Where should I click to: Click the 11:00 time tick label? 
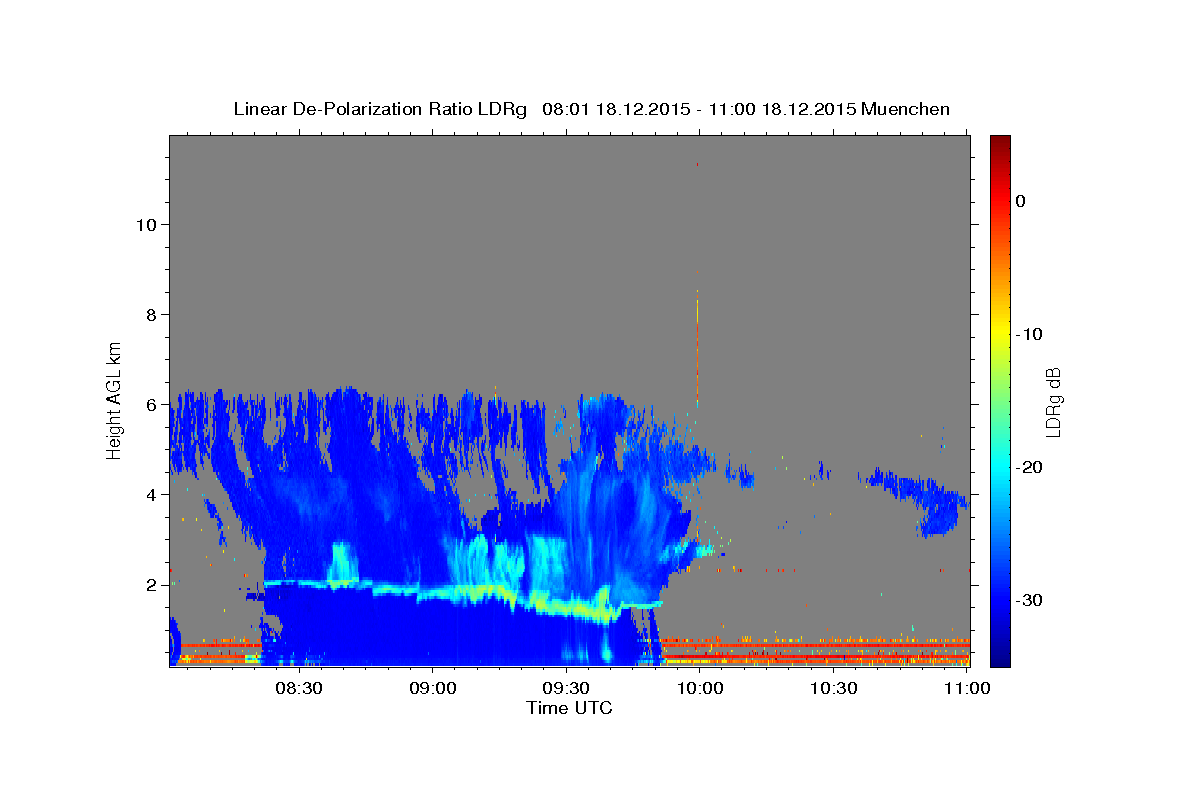click(x=966, y=689)
